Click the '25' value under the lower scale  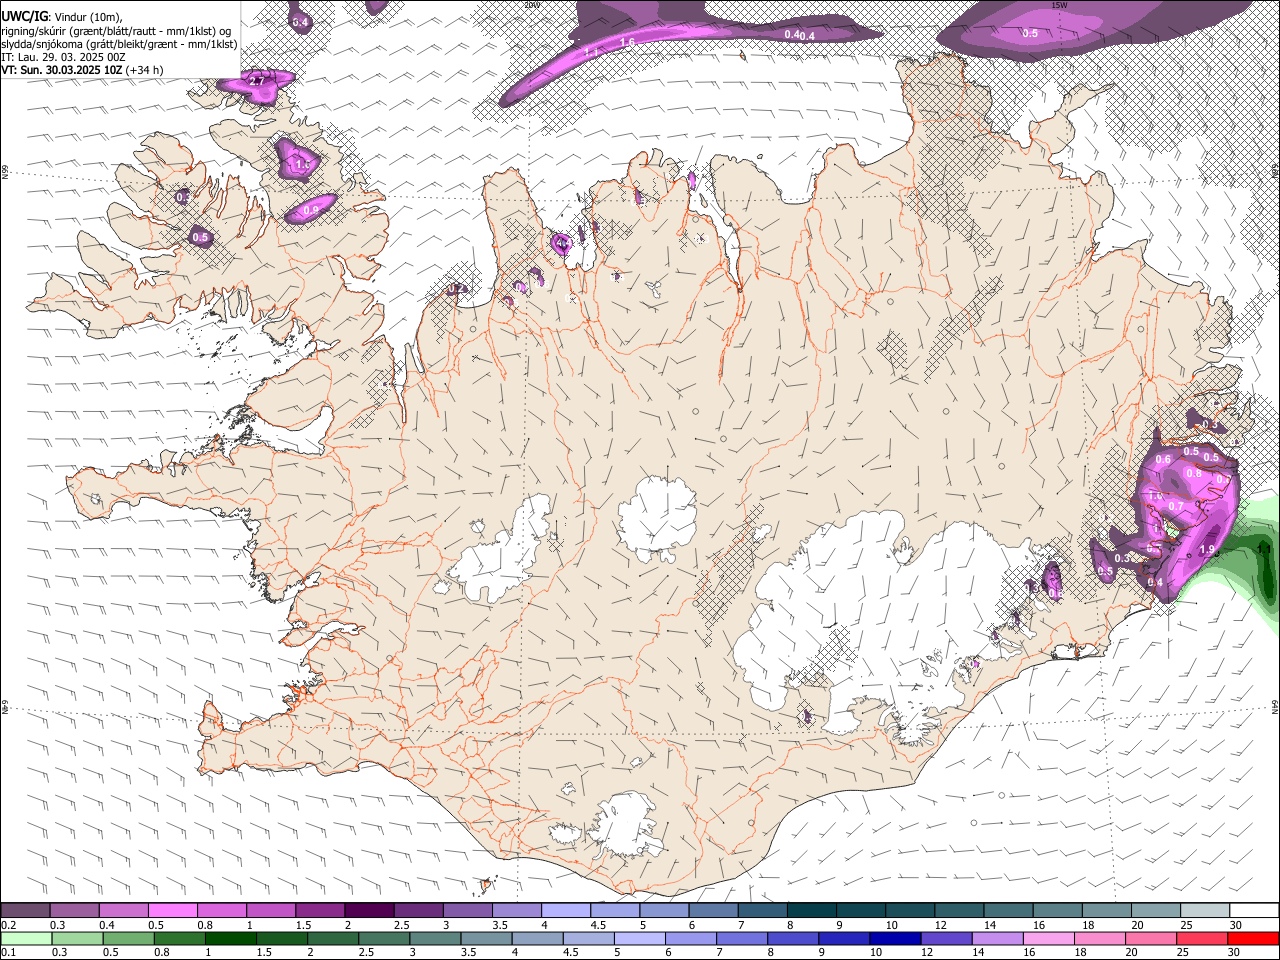tap(1185, 952)
